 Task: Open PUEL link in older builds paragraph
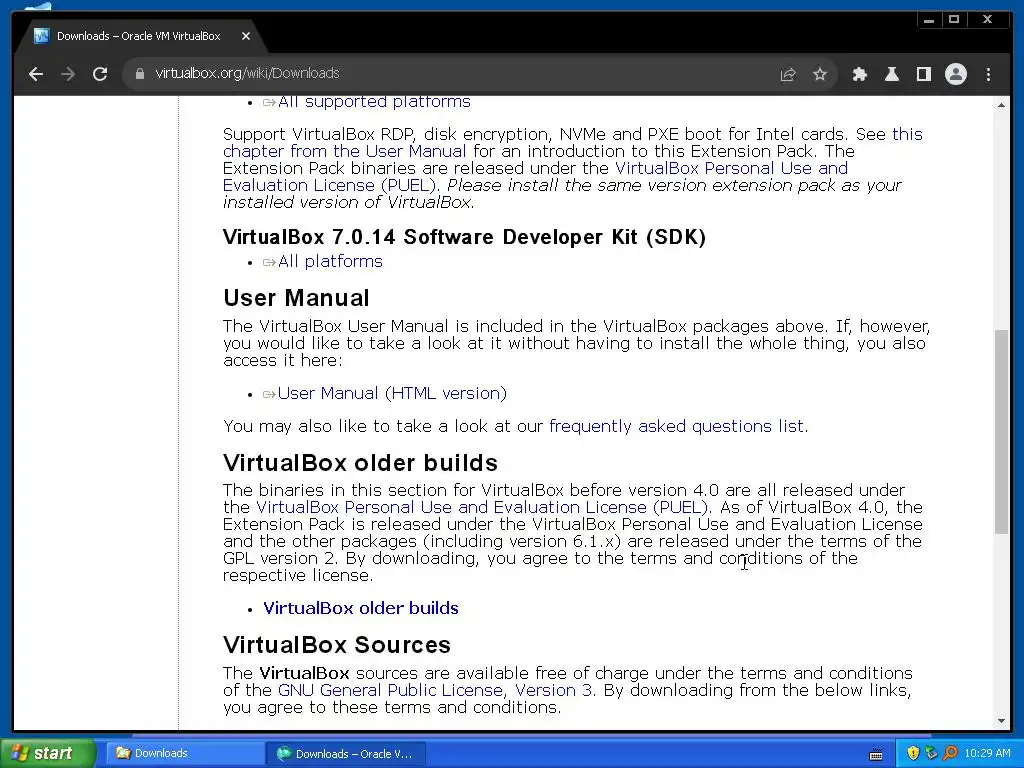pos(483,507)
